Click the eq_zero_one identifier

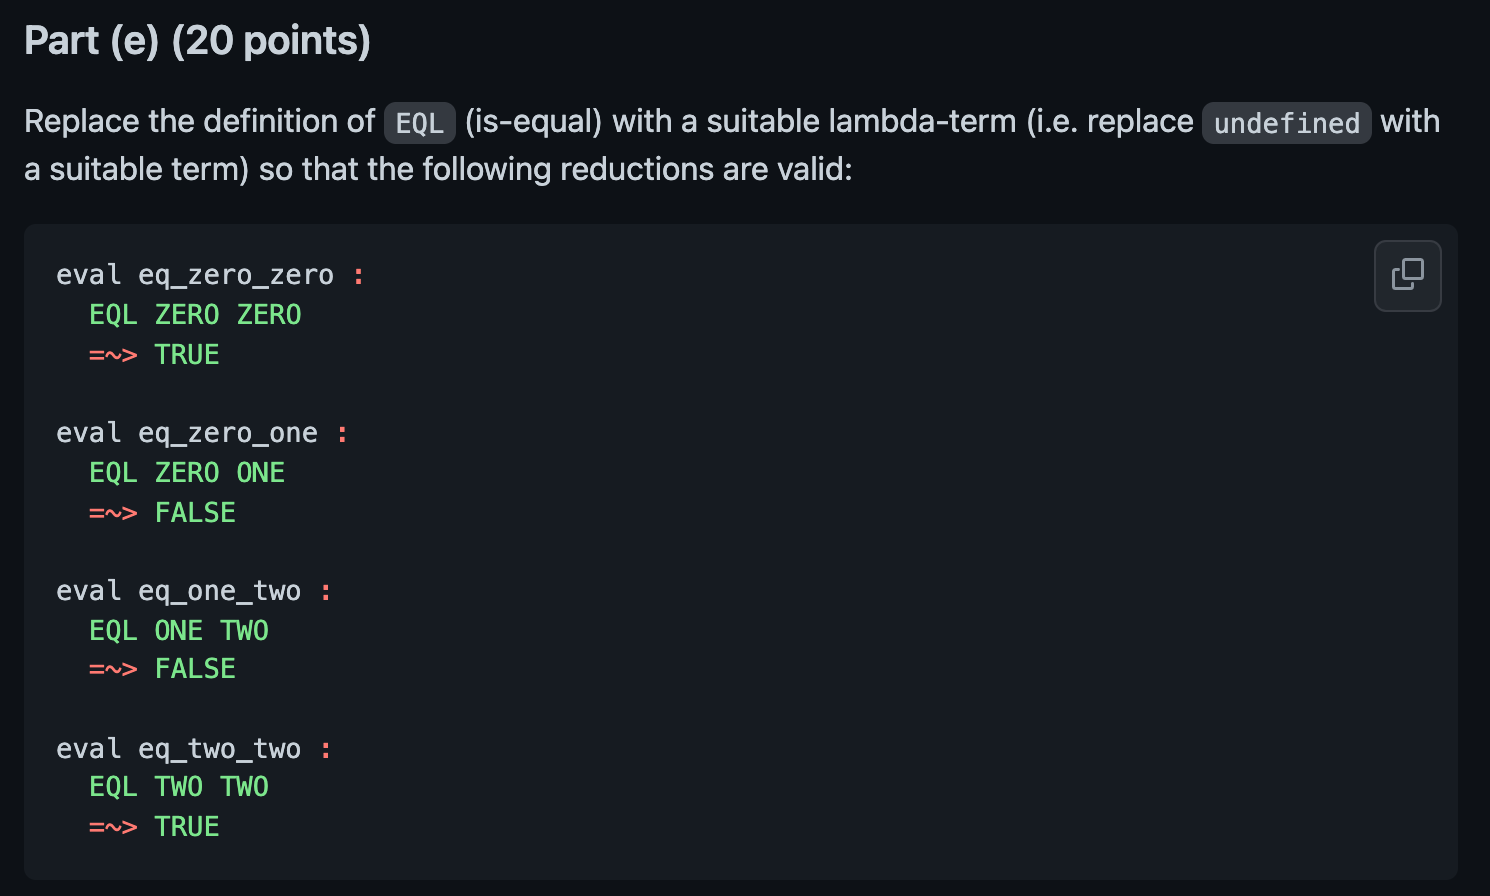tap(228, 432)
